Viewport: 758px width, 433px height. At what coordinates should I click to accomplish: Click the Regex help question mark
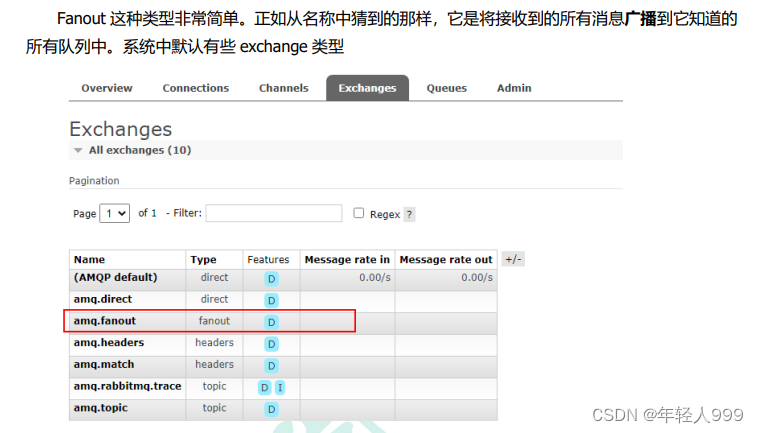click(x=409, y=214)
